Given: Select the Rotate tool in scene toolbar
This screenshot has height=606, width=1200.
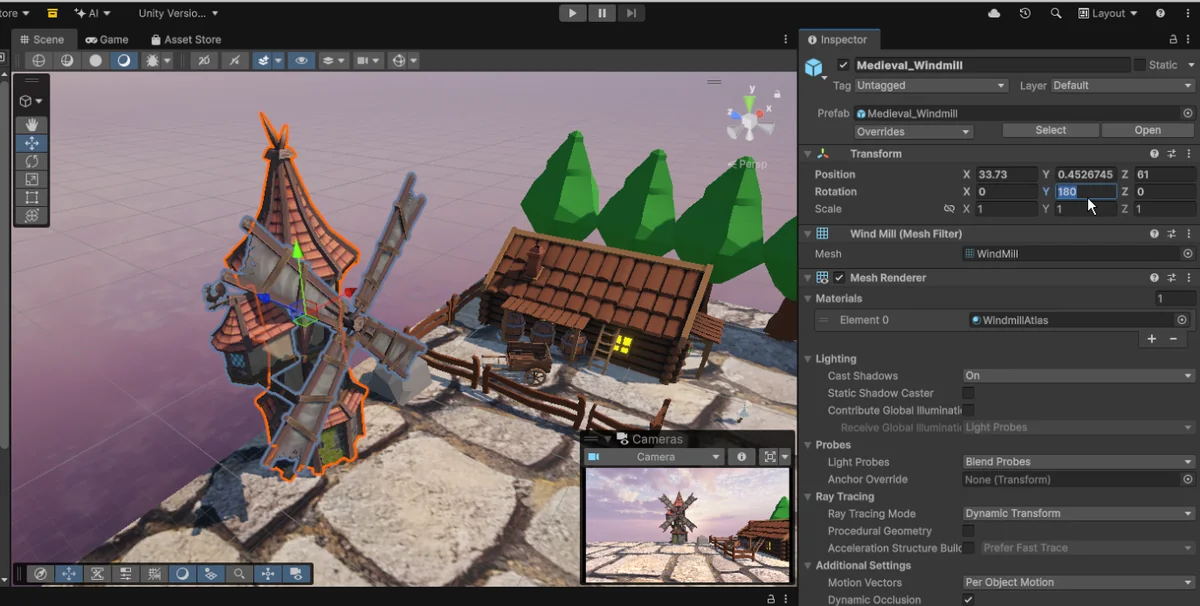Looking at the screenshot, I should 32,161.
